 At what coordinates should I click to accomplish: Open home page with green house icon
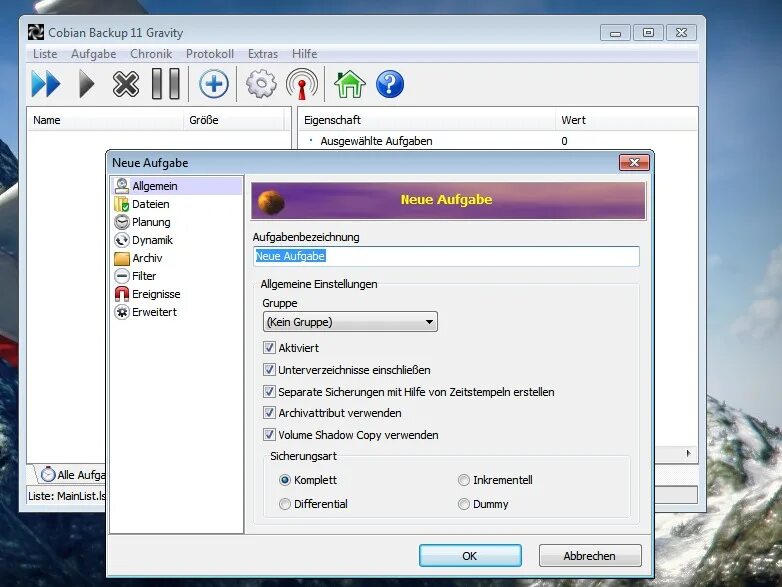pos(350,84)
